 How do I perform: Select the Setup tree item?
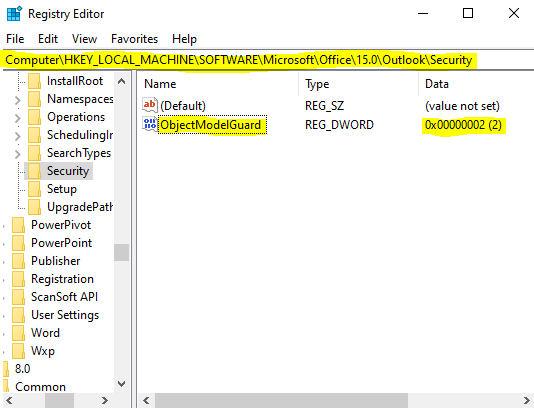click(x=62, y=189)
